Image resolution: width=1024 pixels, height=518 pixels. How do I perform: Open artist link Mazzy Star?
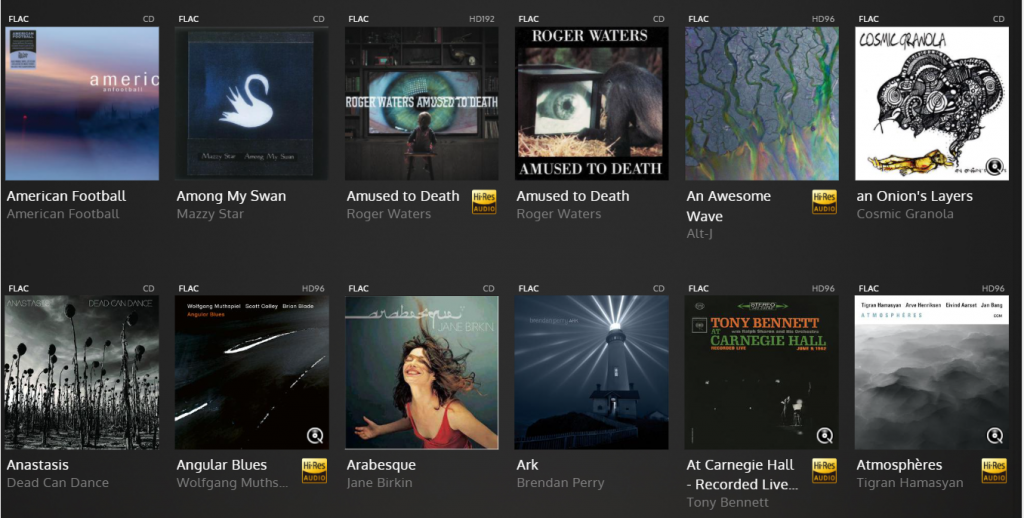coord(210,214)
